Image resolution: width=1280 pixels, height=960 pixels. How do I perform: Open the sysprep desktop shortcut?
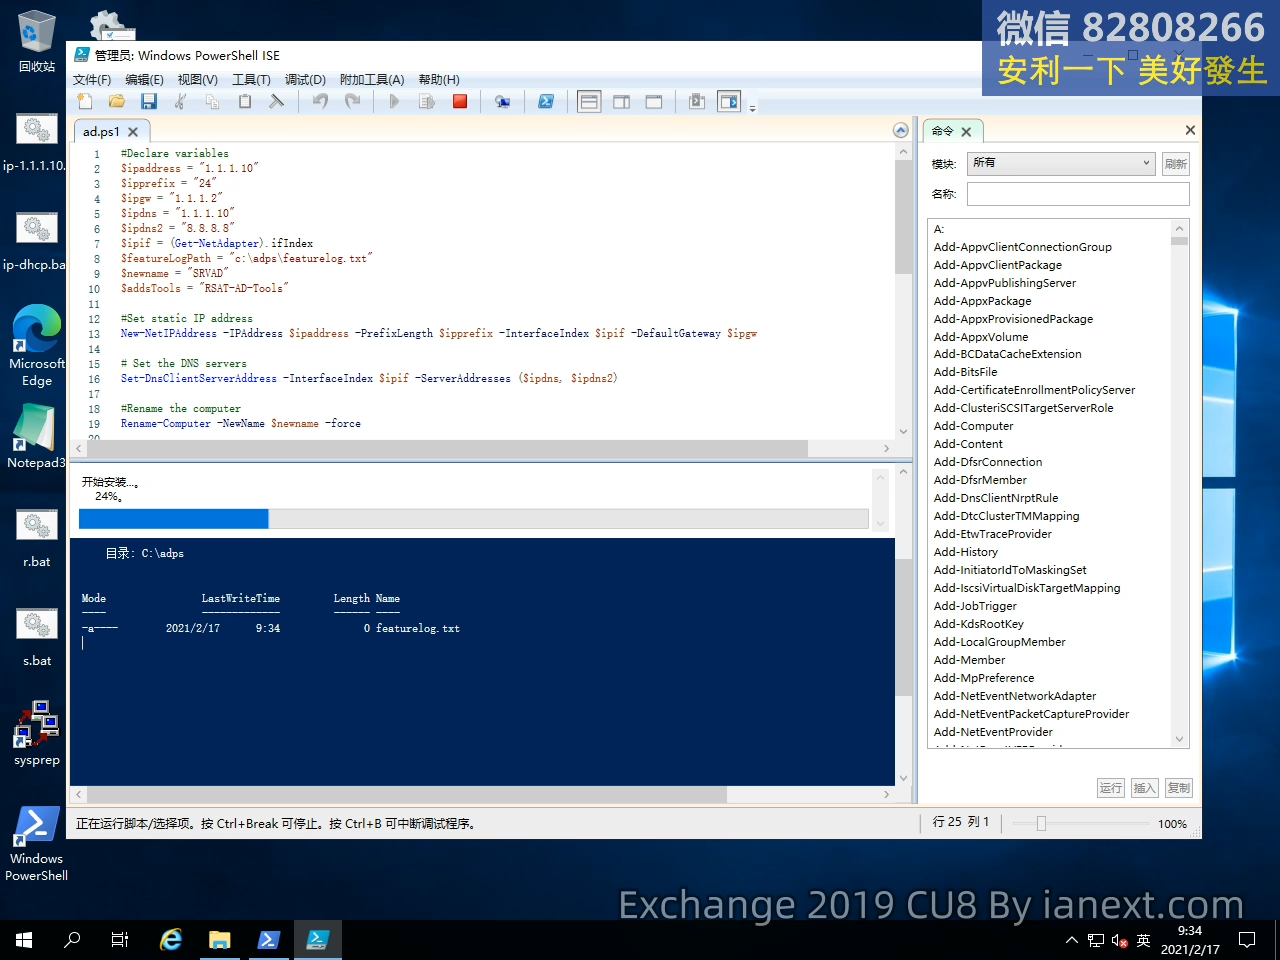point(37,733)
